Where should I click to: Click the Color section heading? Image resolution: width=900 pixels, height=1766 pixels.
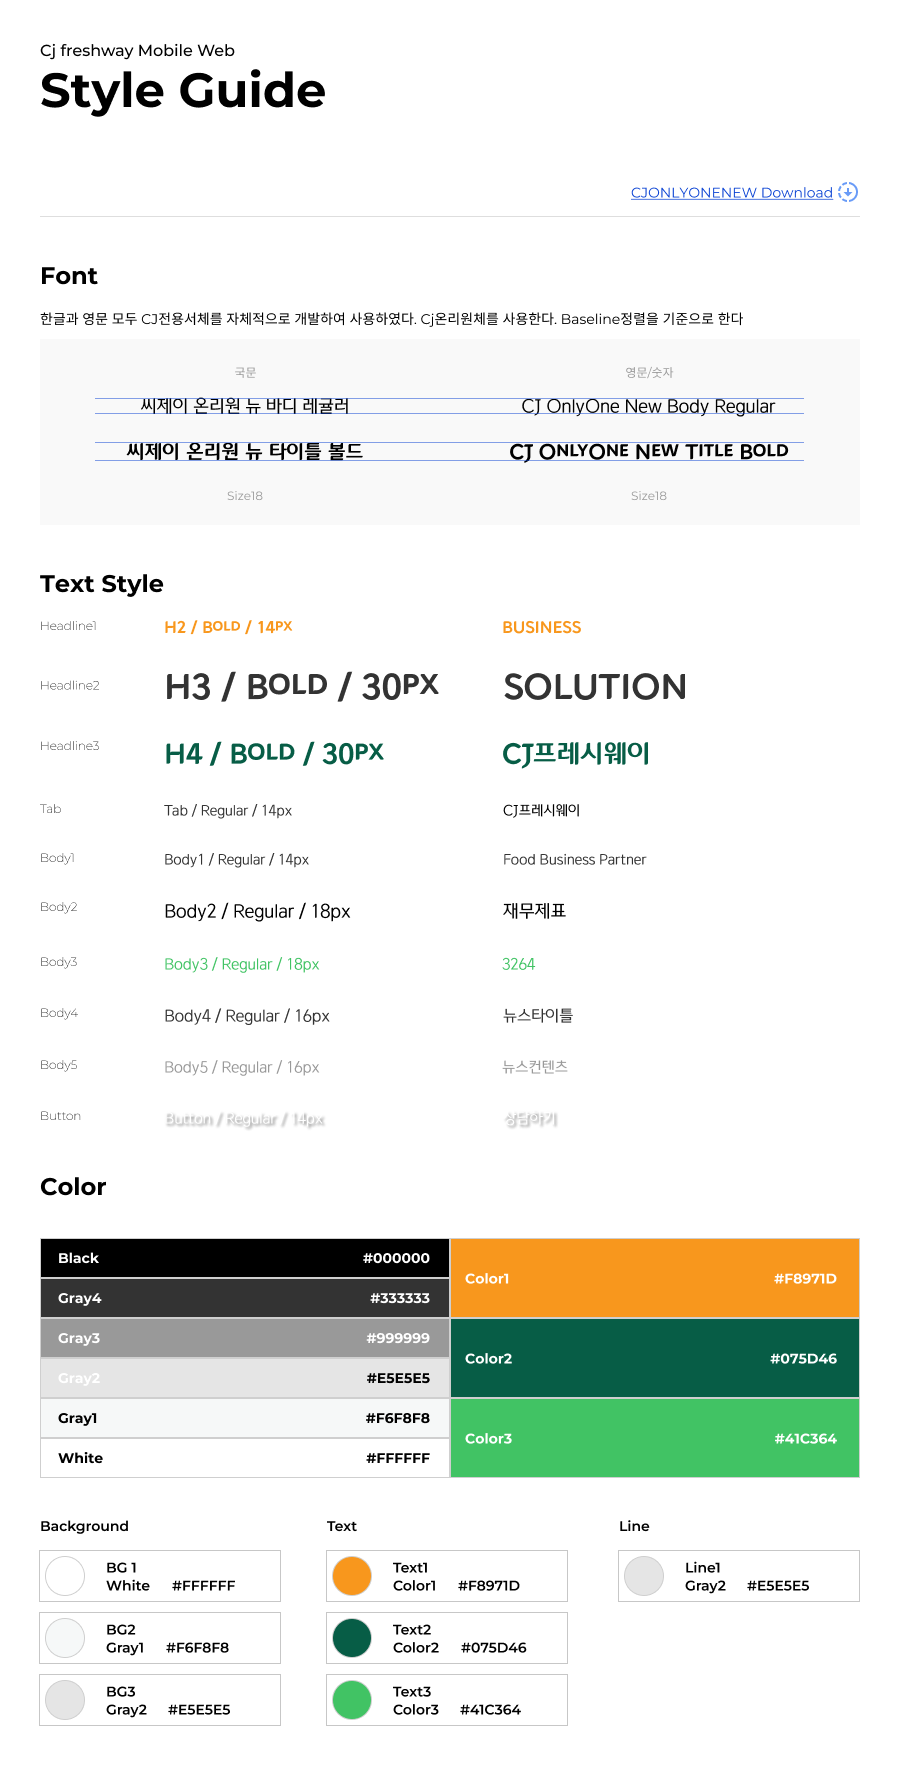point(73,1187)
